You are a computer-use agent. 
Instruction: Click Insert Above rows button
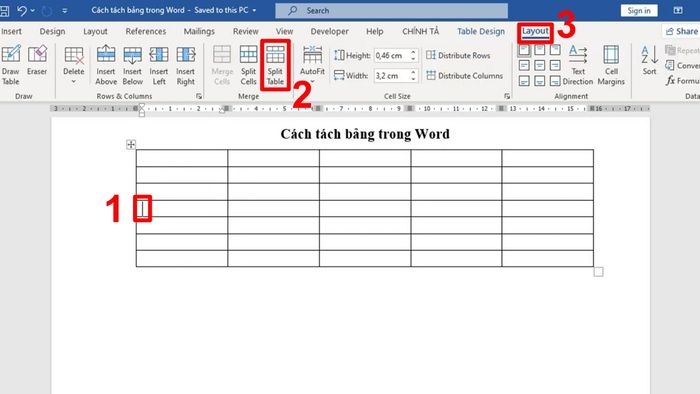pos(106,65)
